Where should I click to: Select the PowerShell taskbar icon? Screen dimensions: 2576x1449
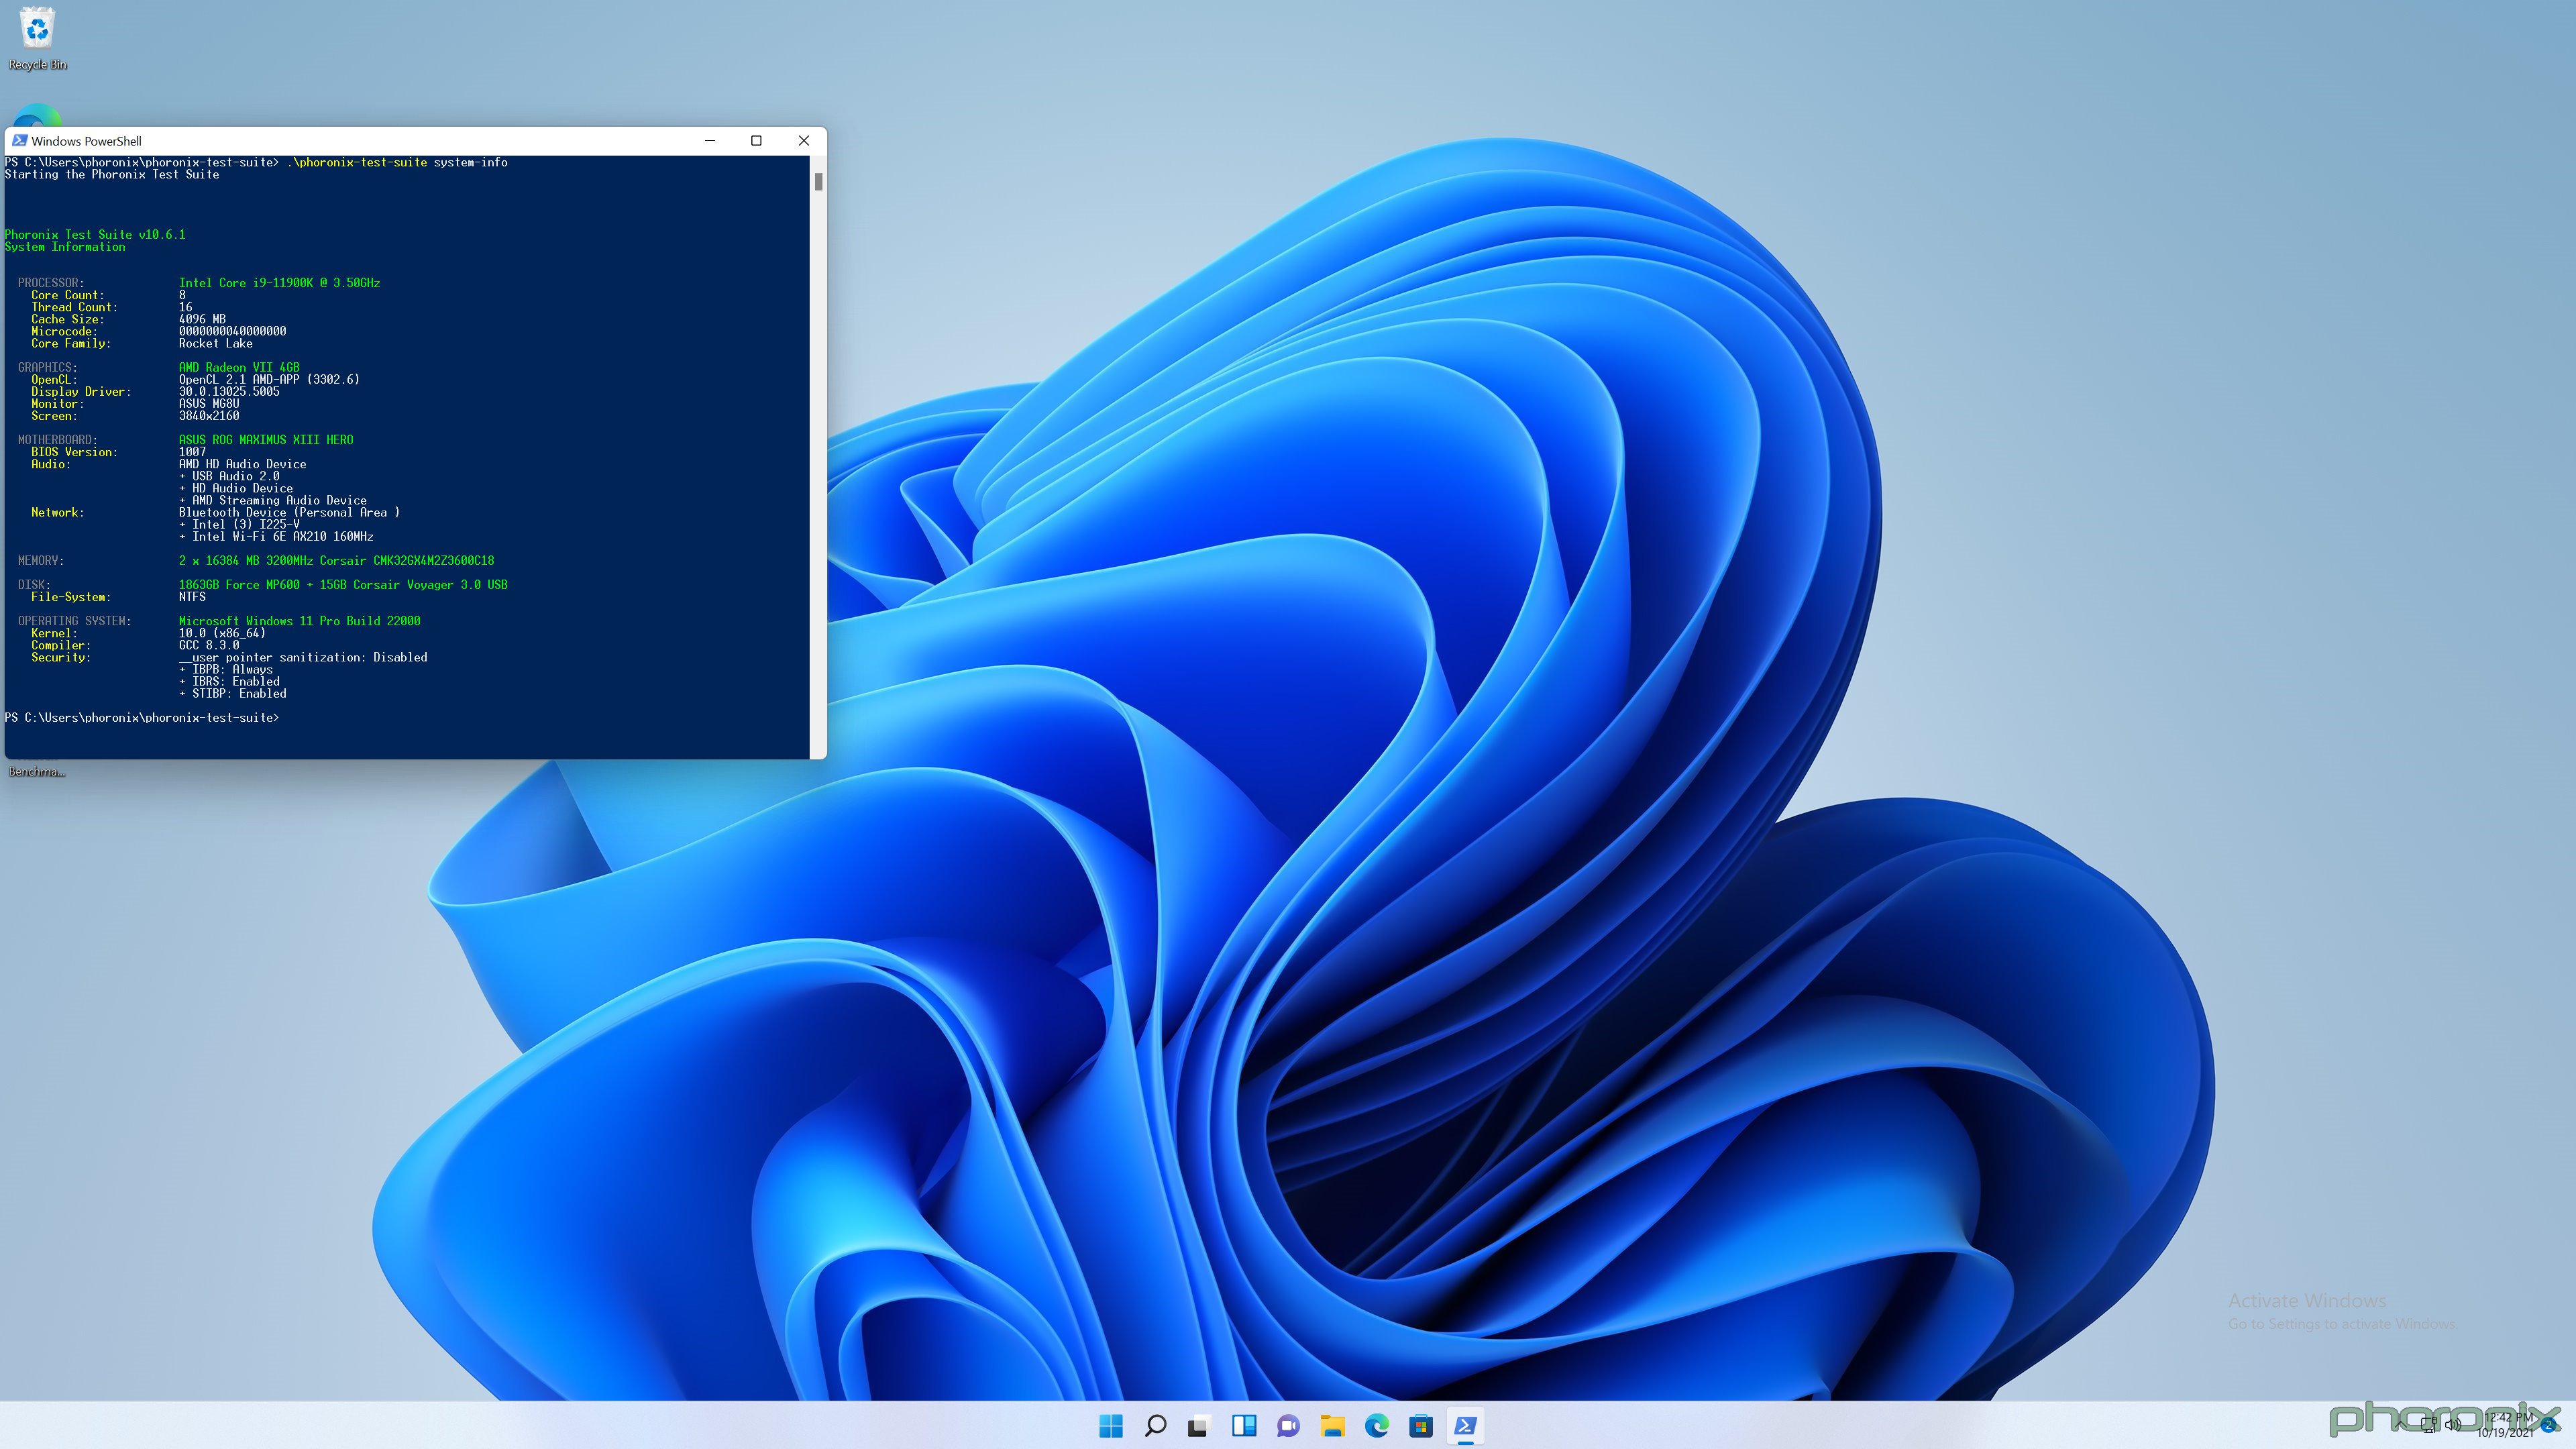(1465, 1426)
